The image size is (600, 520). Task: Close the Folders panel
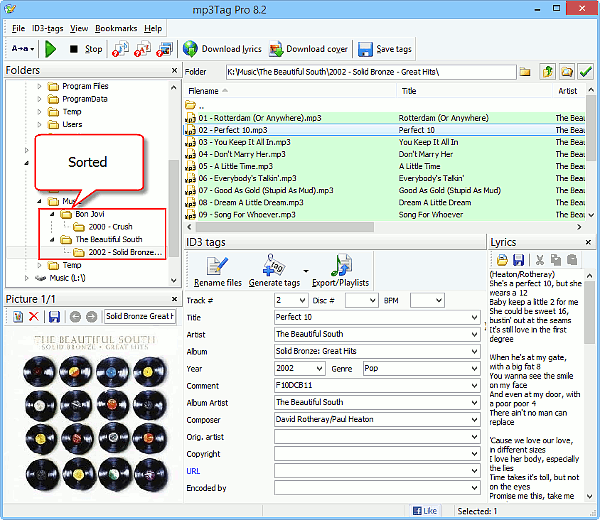click(x=174, y=70)
